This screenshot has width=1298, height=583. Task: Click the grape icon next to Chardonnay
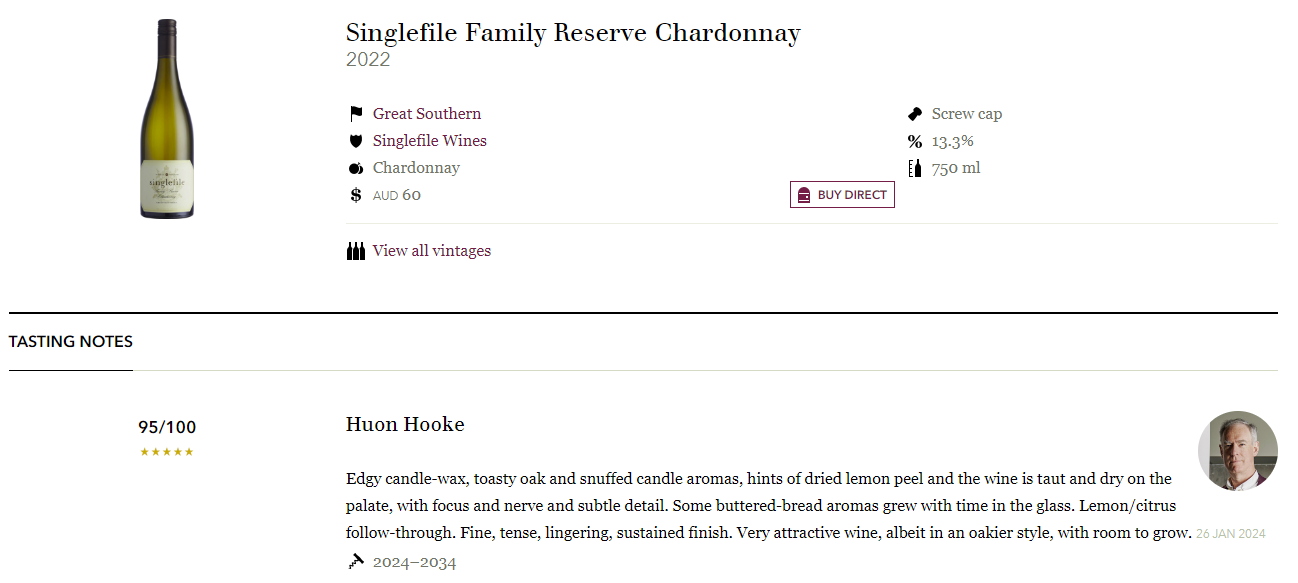tap(356, 168)
